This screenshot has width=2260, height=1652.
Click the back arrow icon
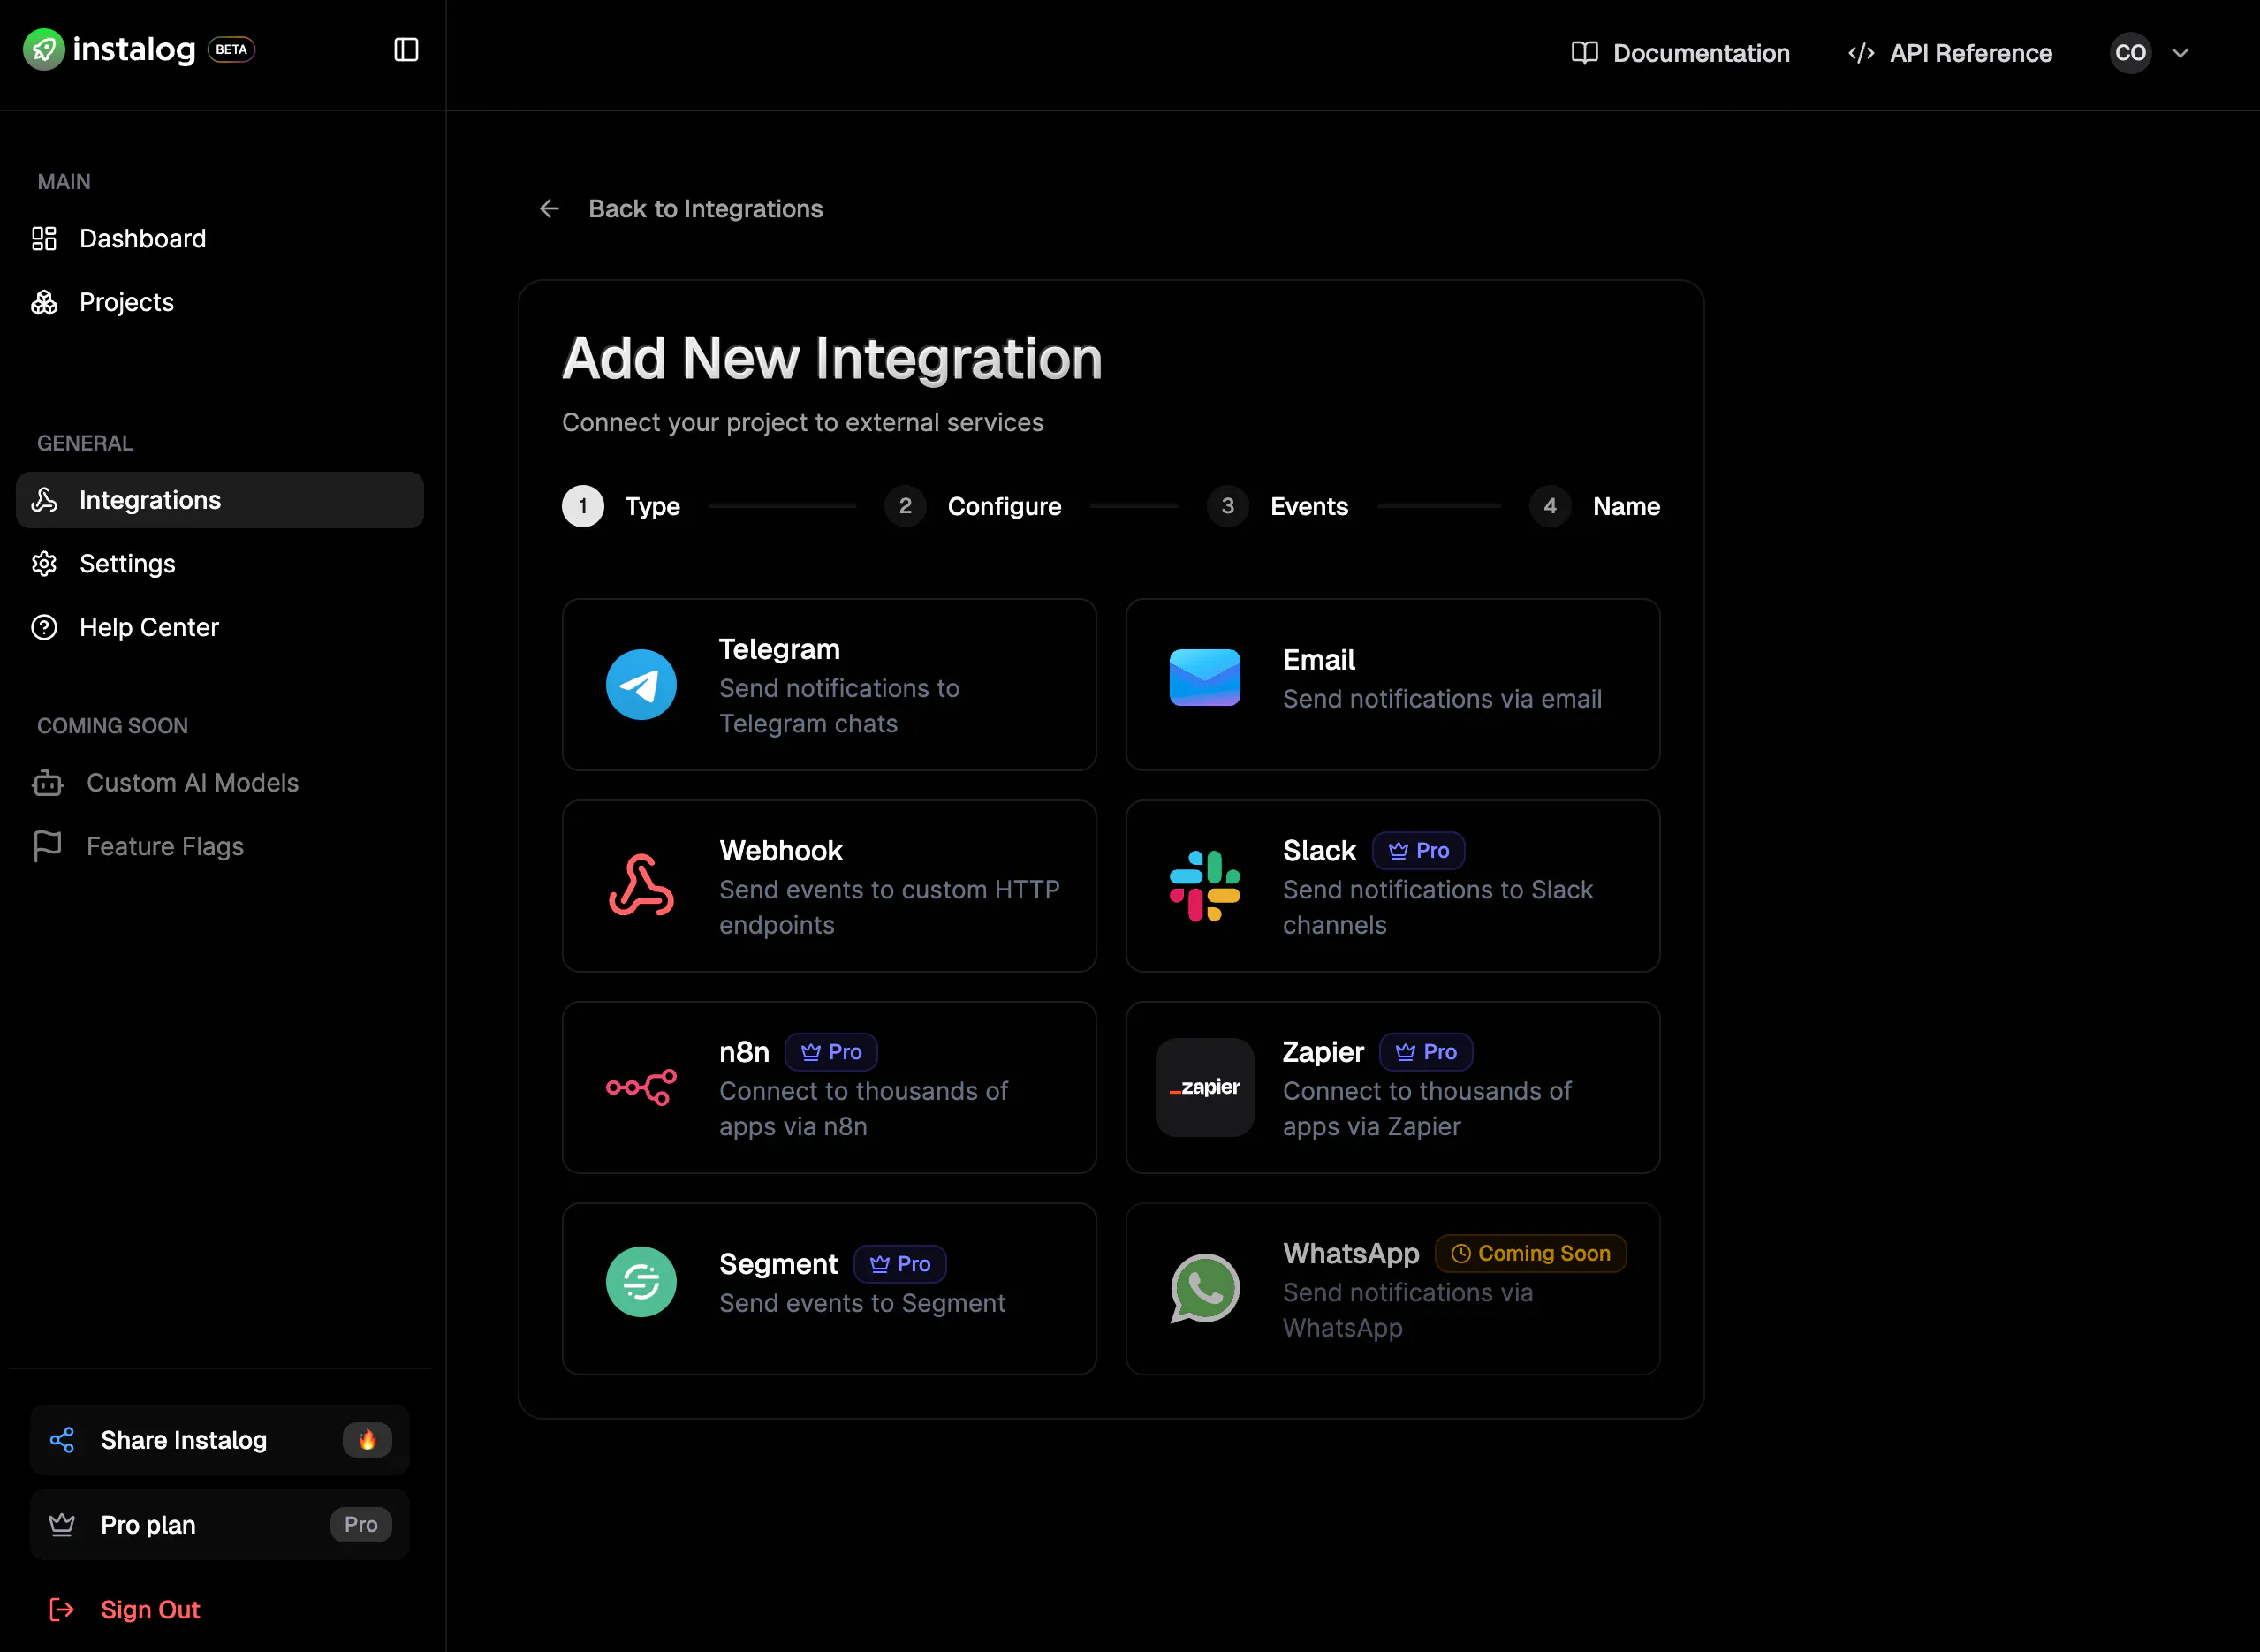(x=549, y=208)
